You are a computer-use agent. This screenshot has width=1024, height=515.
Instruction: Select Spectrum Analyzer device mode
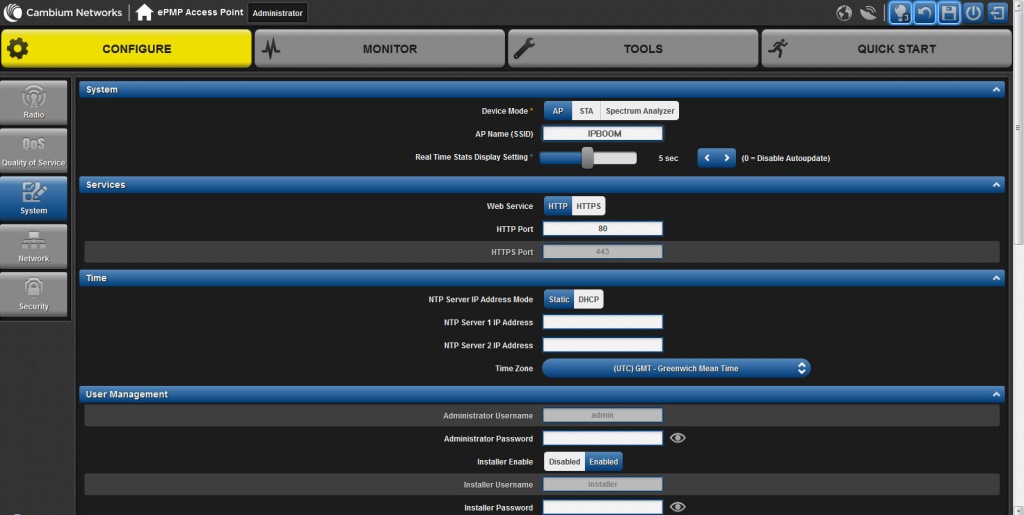coord(640,111)
